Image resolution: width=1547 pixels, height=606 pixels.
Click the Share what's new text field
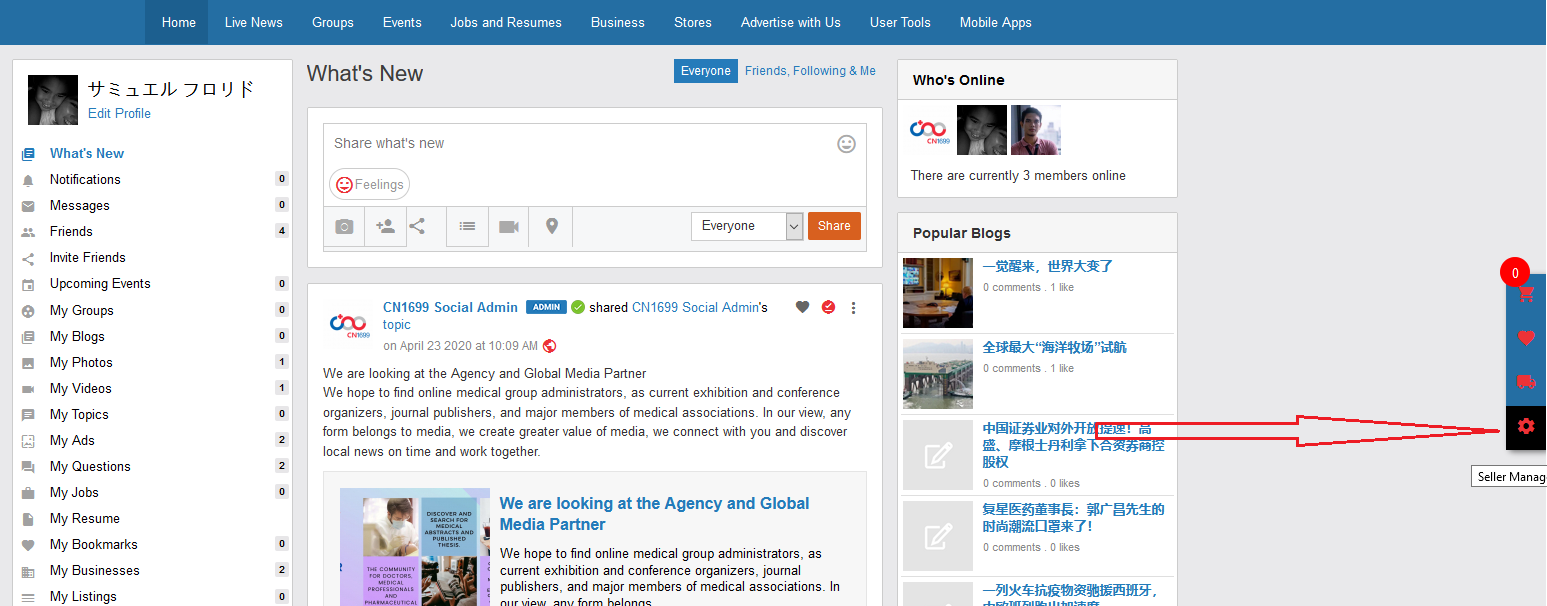click(580, 144)
